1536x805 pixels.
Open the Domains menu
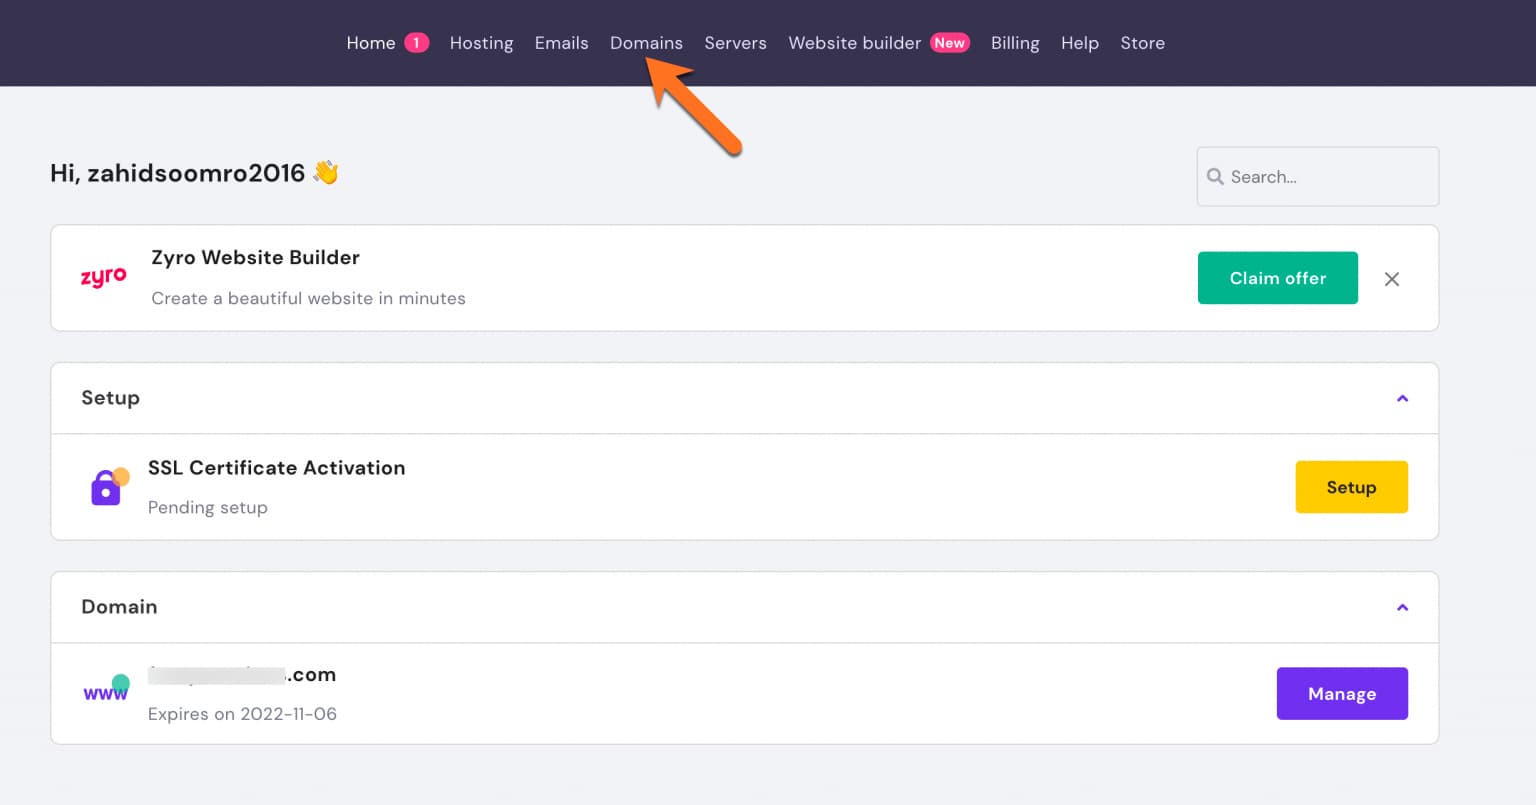click(646, 43)
